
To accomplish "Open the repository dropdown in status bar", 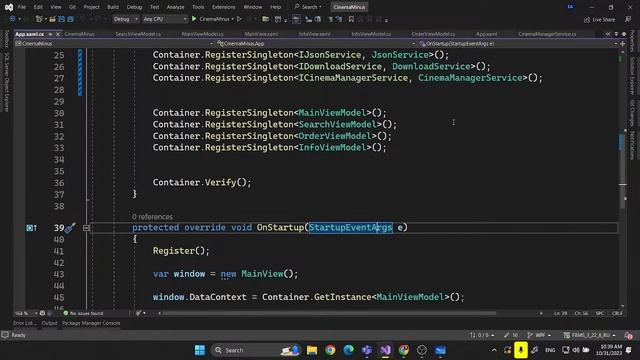I will coord(590,335).
